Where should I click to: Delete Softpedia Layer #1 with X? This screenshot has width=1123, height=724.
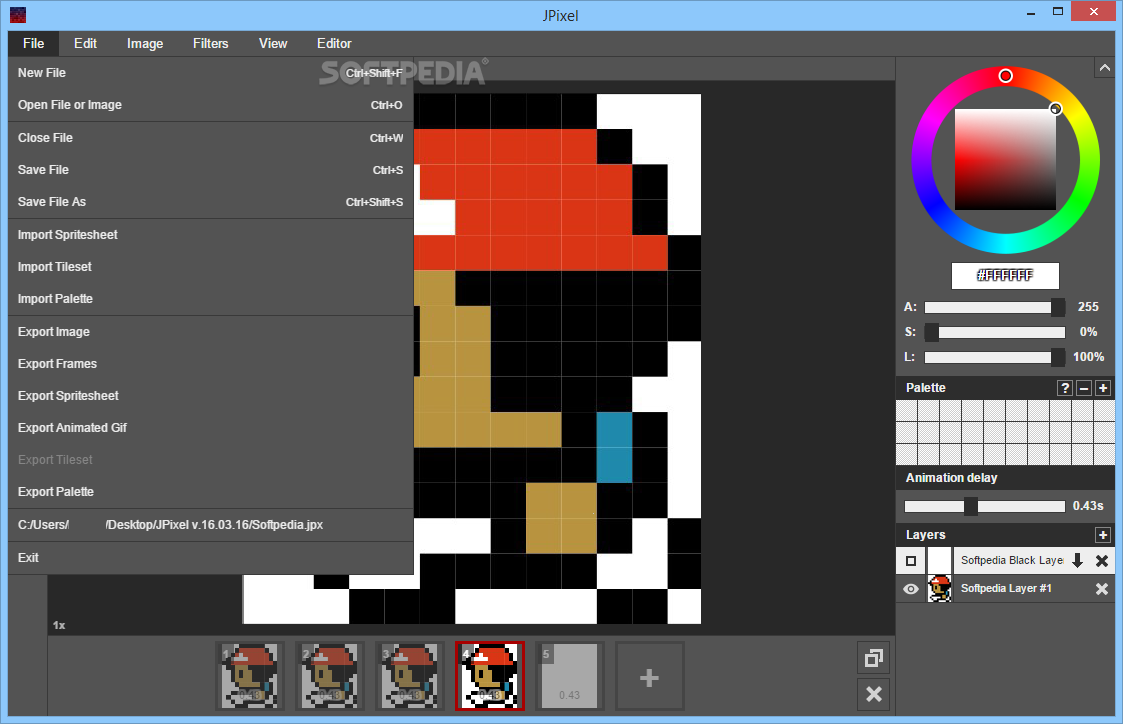[1102, 589]
